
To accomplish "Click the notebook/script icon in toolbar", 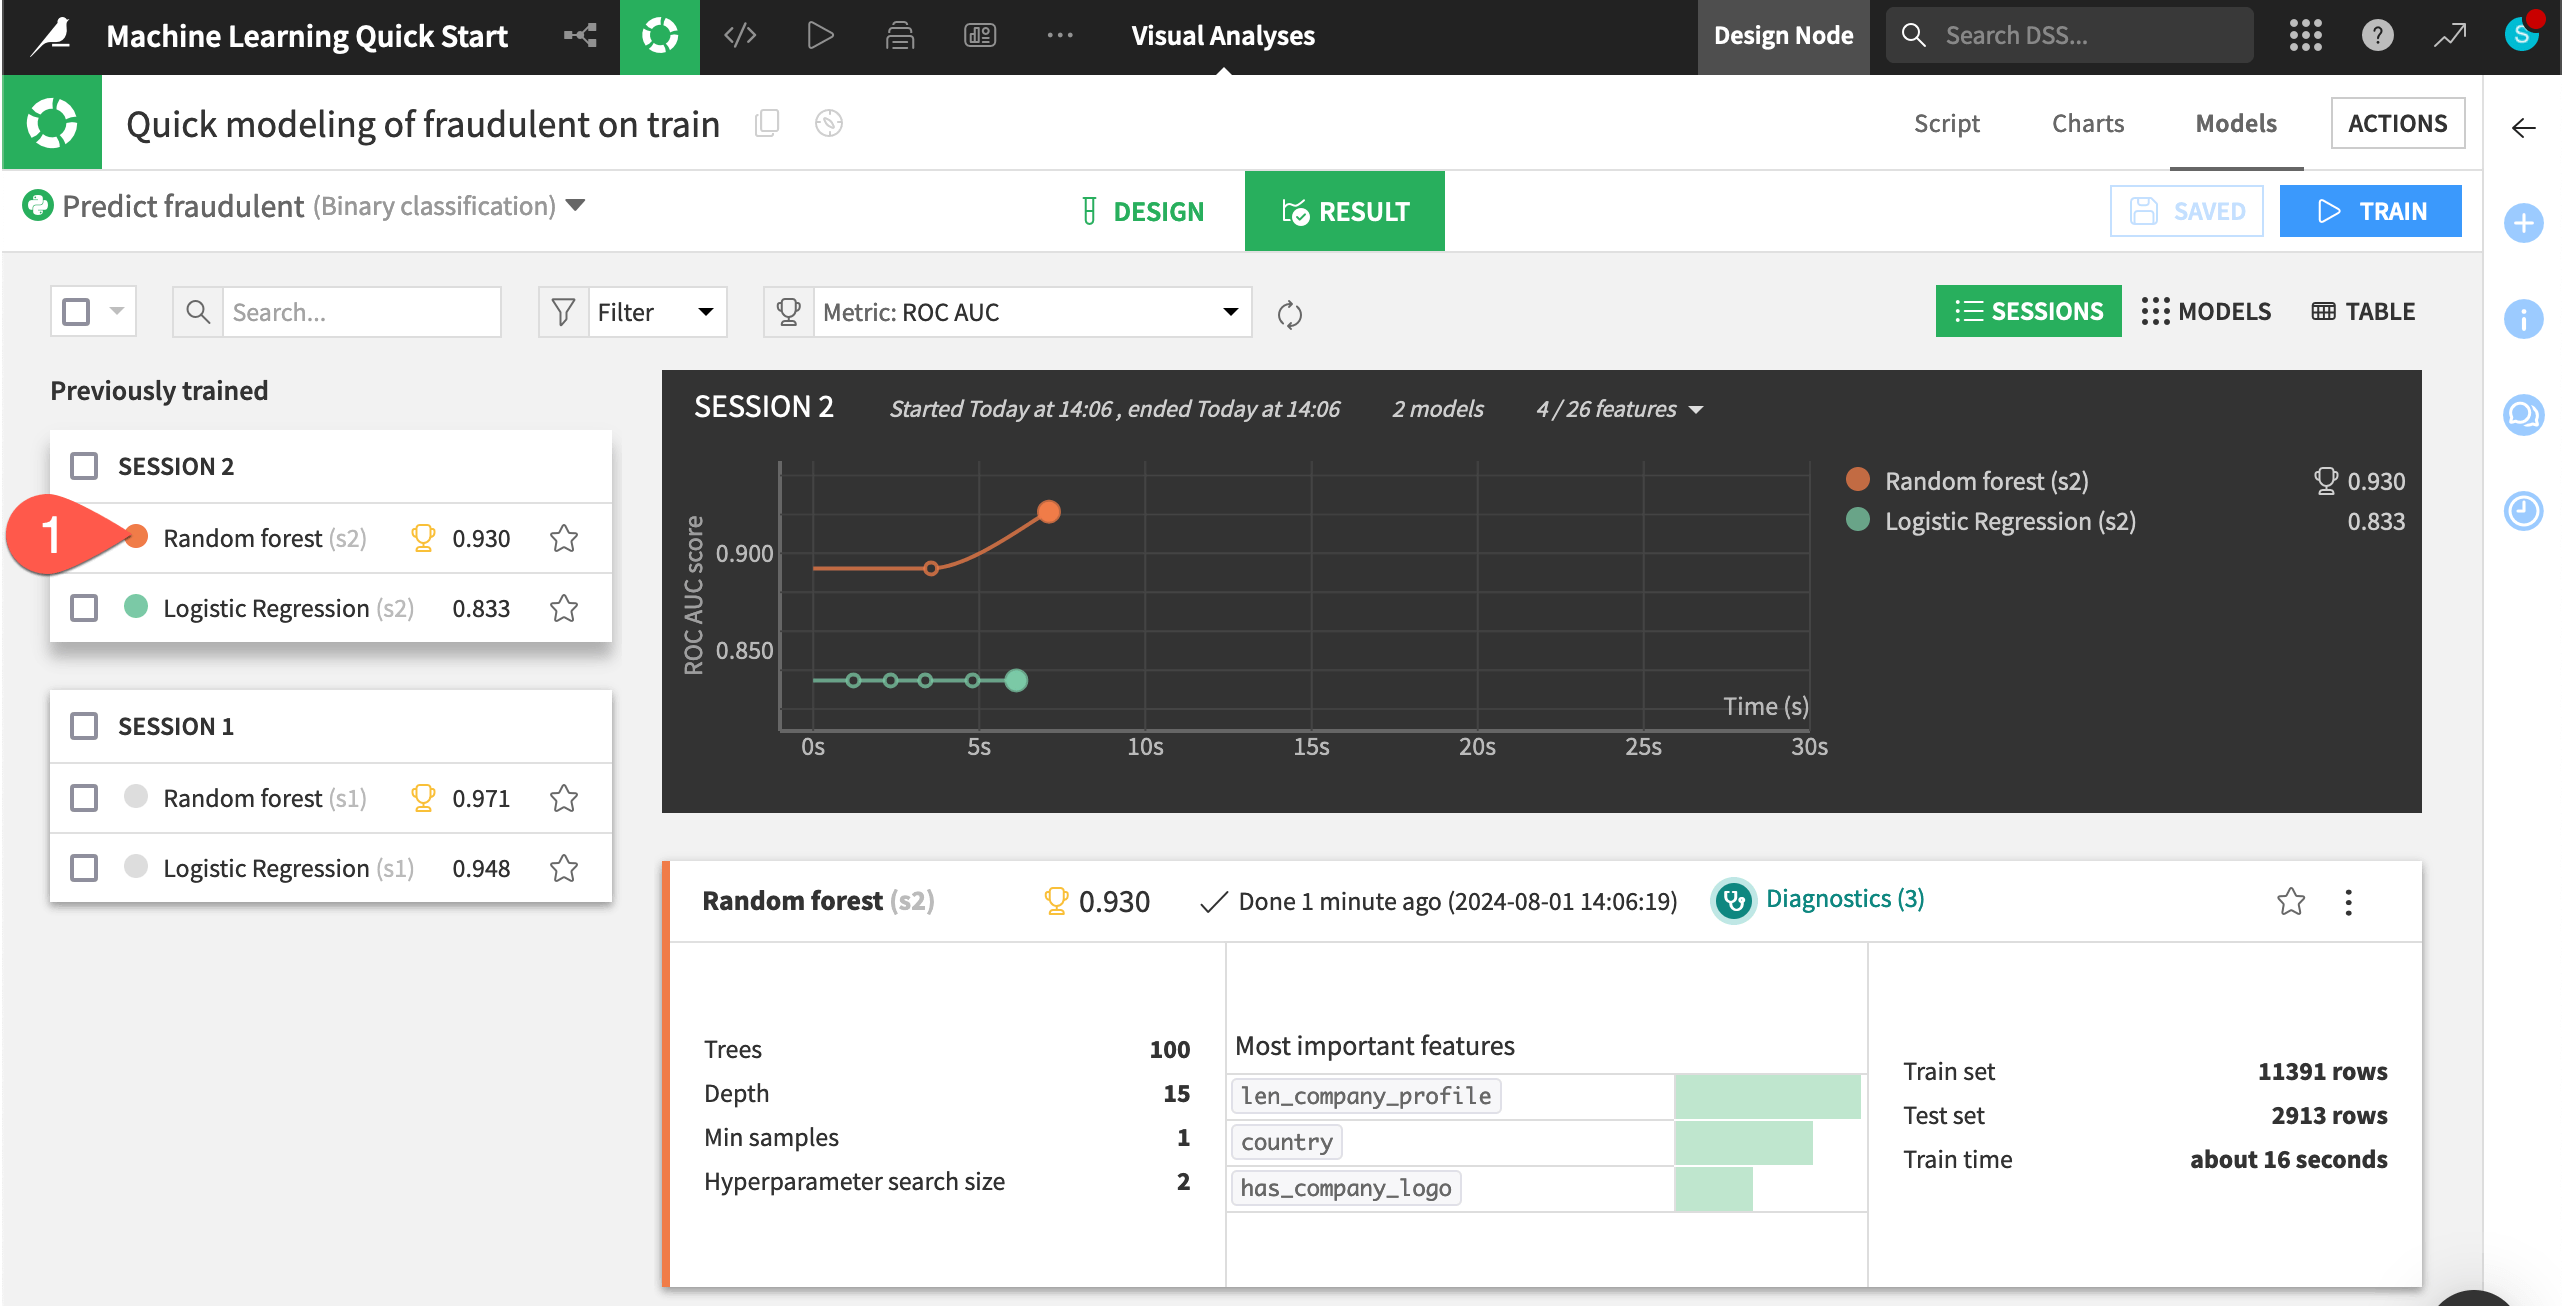I will [x=740, y=33].
